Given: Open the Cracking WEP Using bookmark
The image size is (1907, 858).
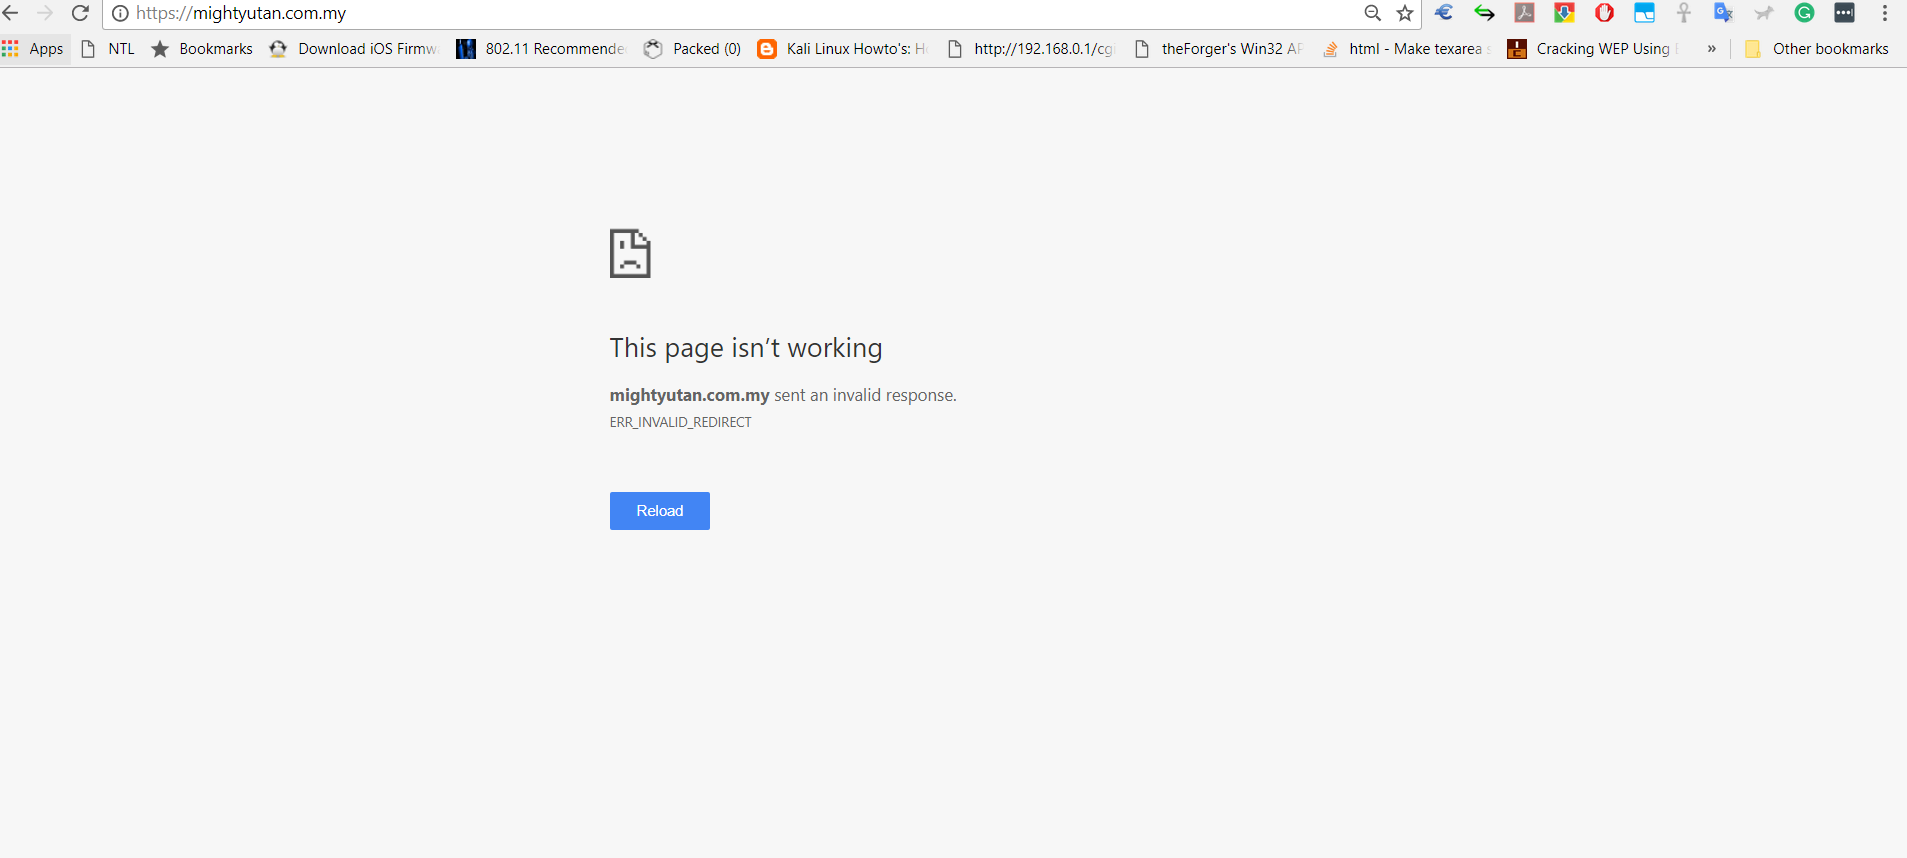Looking at the screenshot, I should pos(1590,48).
